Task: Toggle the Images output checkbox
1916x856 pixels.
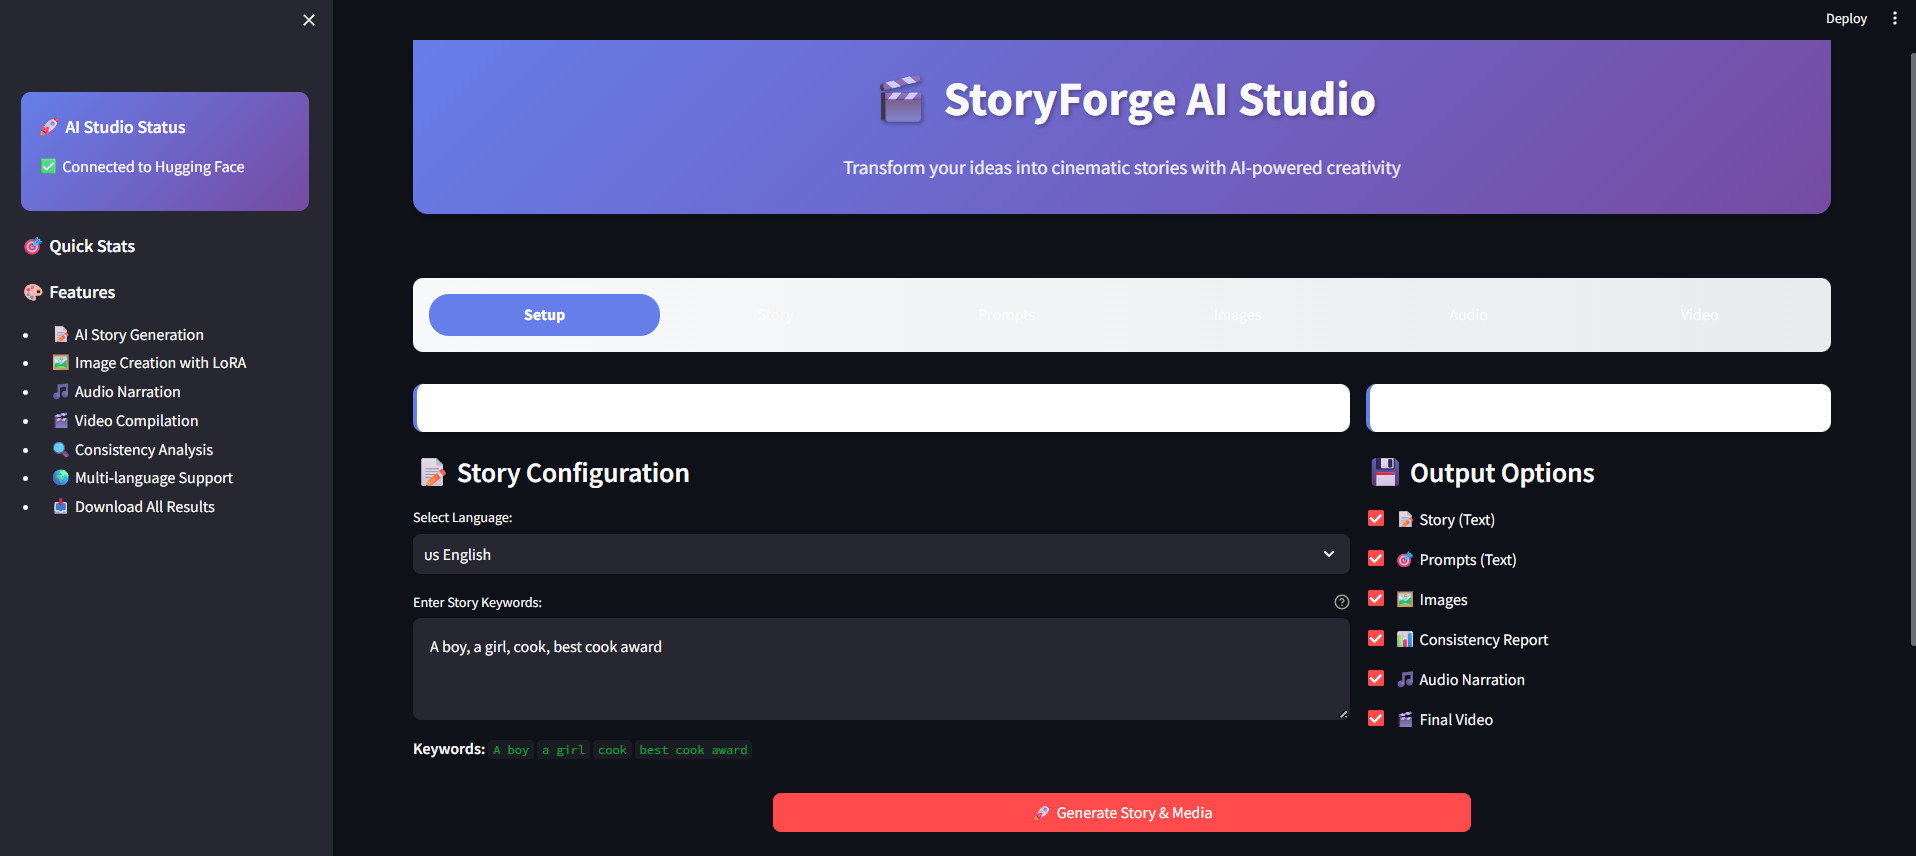Action: [x=1376, y=598]
